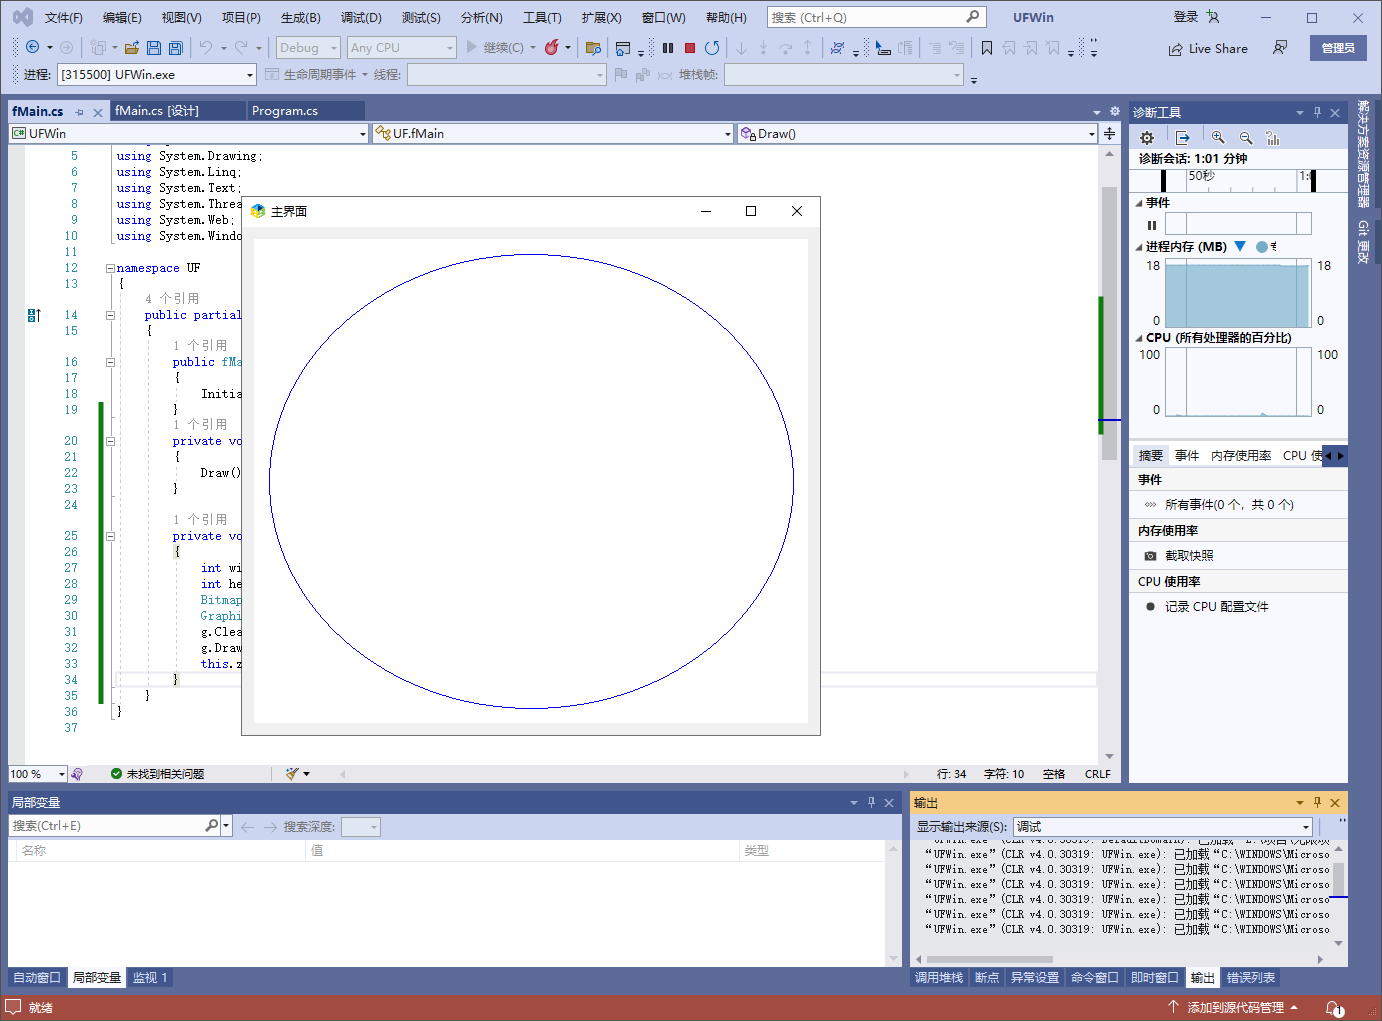The image size is (1382, 1021).
Task: Click the 管理员 button
Action: 1338,48
